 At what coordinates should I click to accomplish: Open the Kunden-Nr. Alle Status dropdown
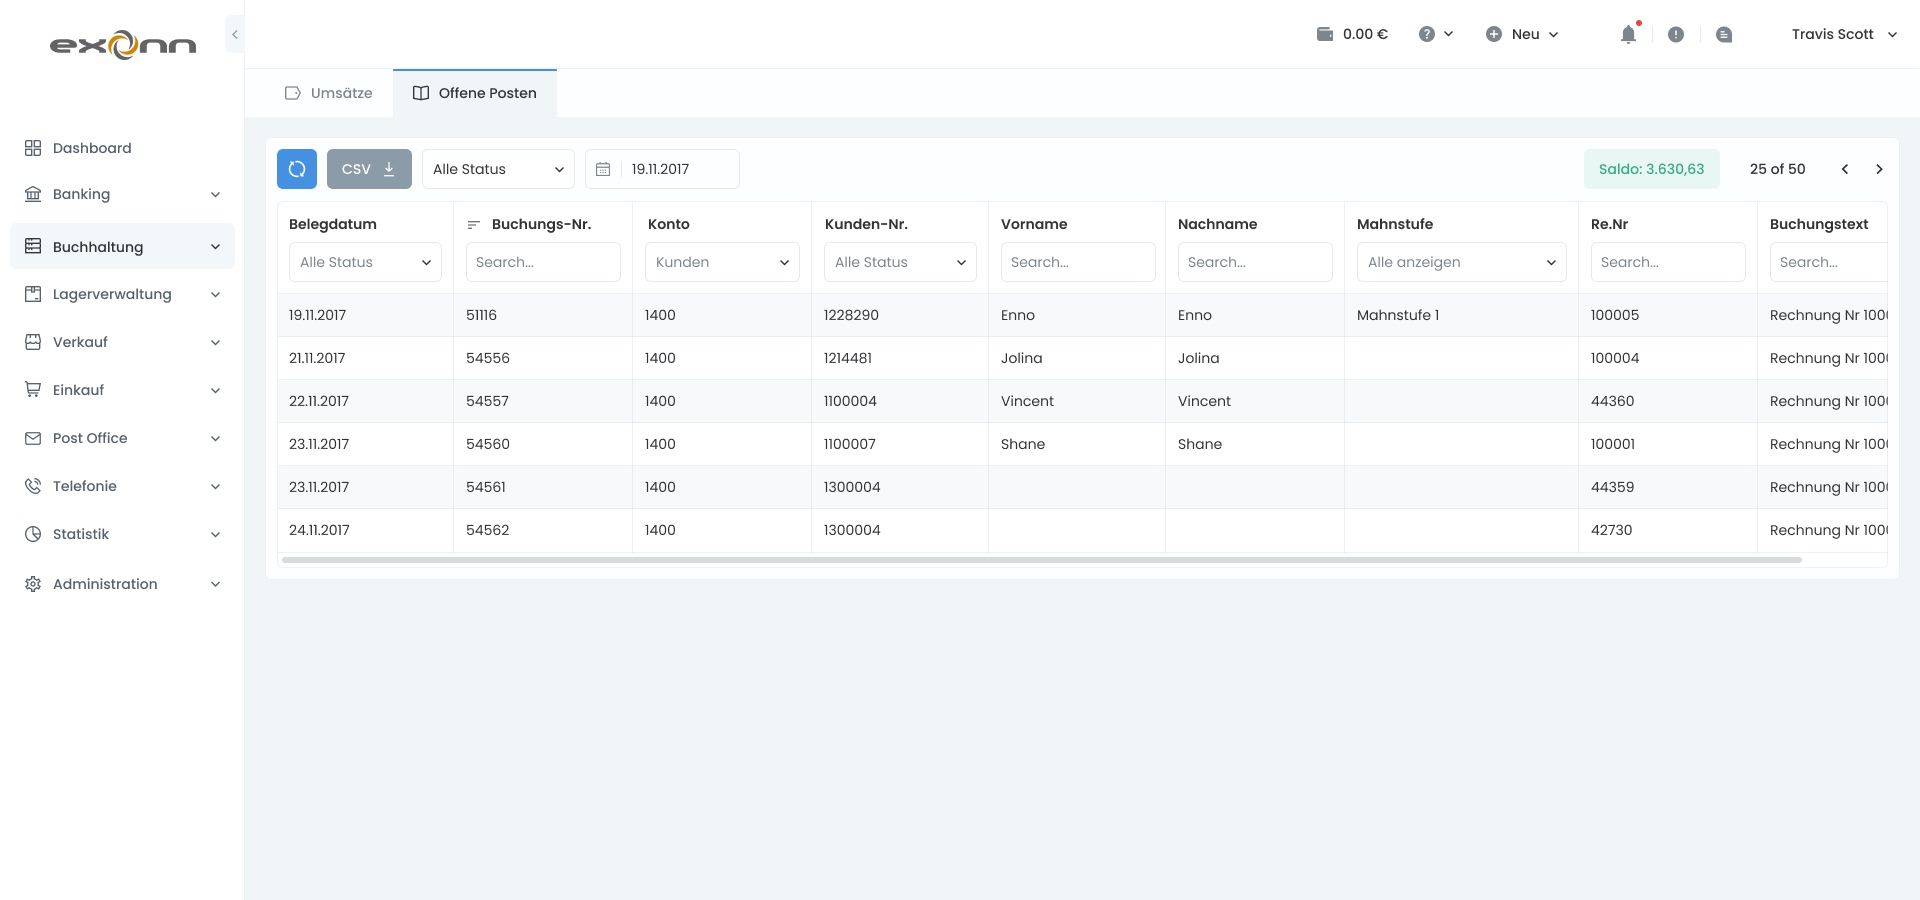pyautogui.click(x=900, y=262)
